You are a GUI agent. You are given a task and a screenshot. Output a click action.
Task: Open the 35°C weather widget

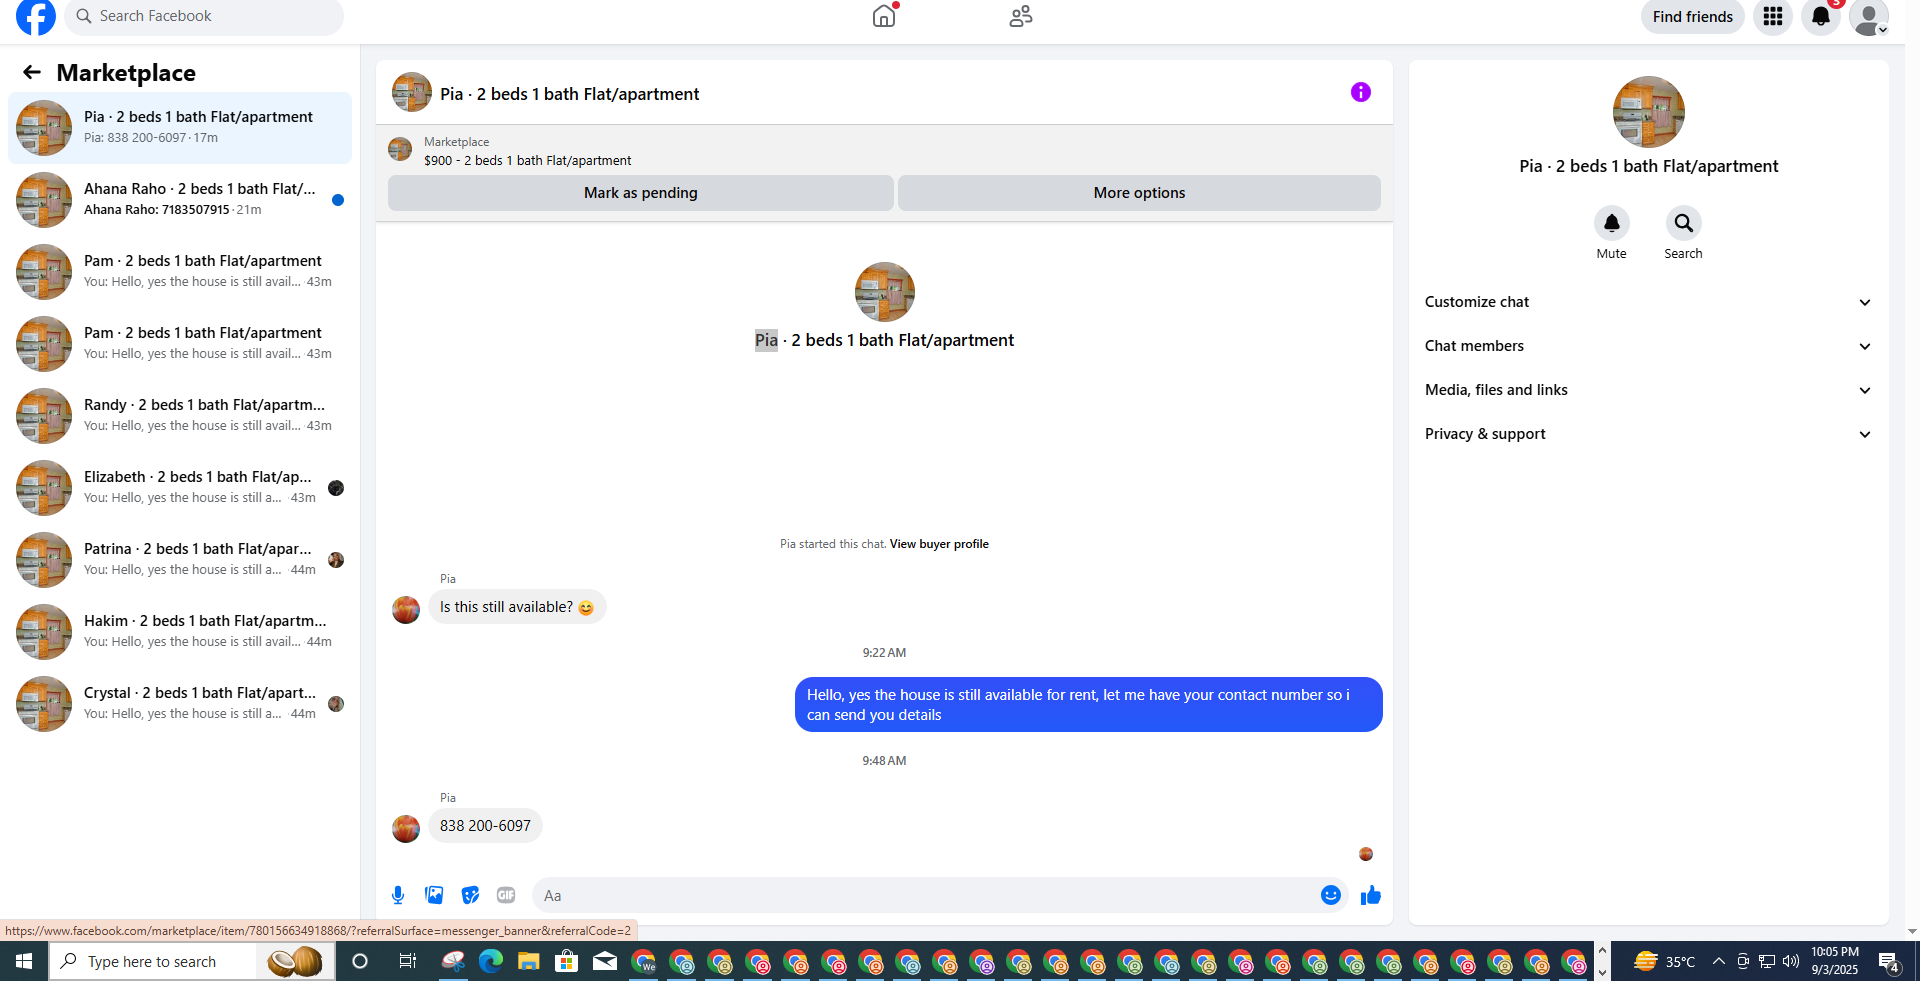coord(1665,962)
